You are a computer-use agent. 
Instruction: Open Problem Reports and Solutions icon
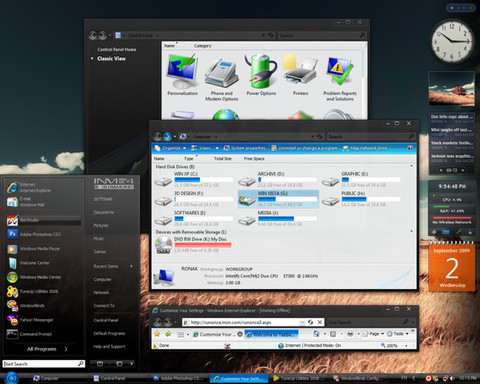[x=340, y=79]
